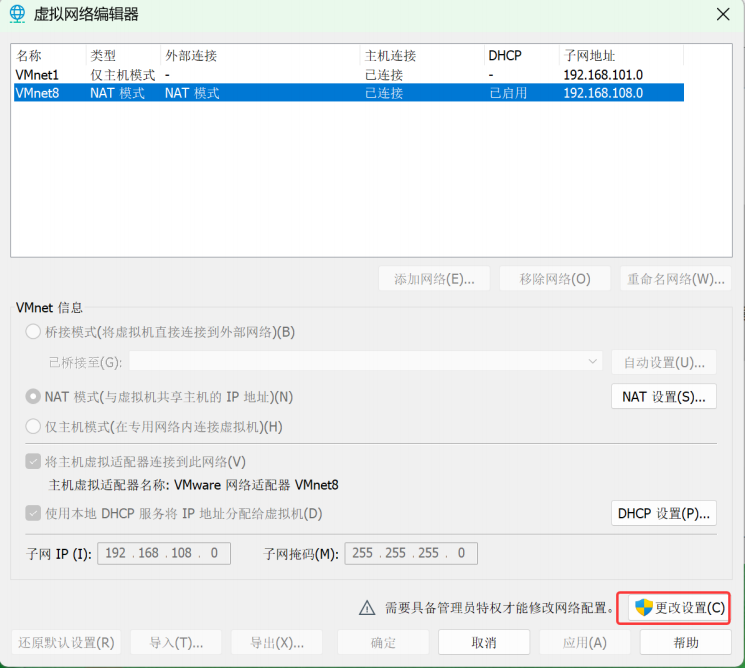The height and width of the screenshot is (671, 747).
Task: Sort by 外部连接 column header
Action: point(261,56)
